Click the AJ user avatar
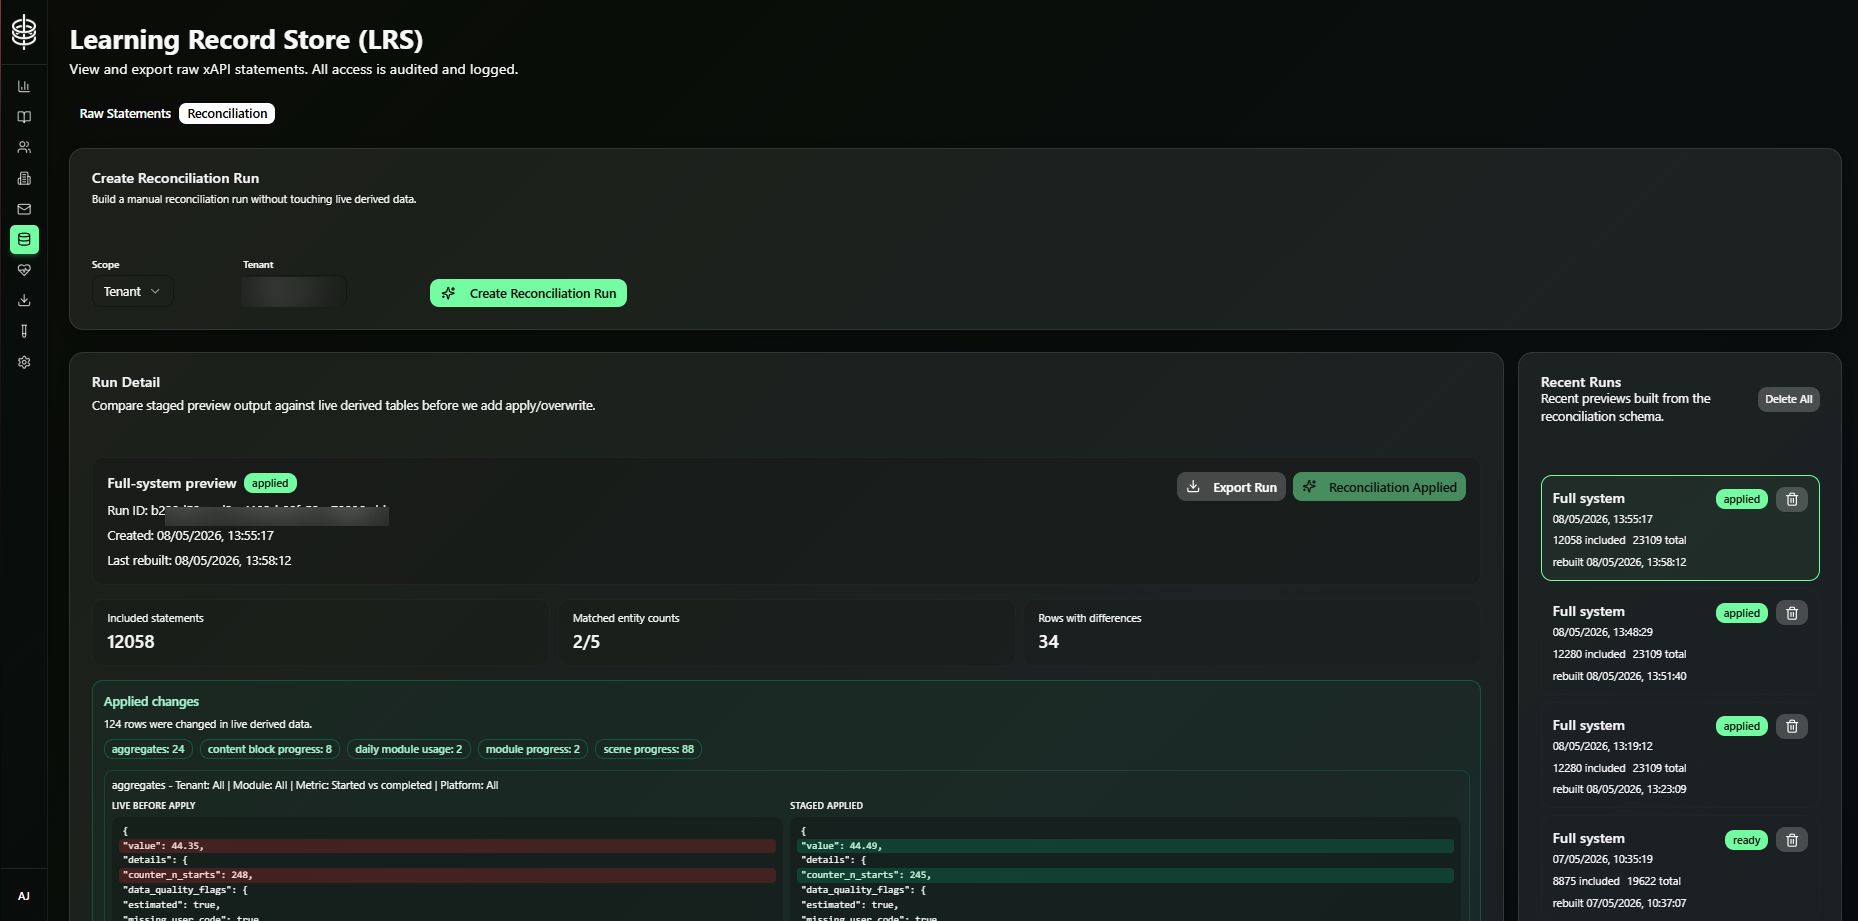 tap(24, 896)
